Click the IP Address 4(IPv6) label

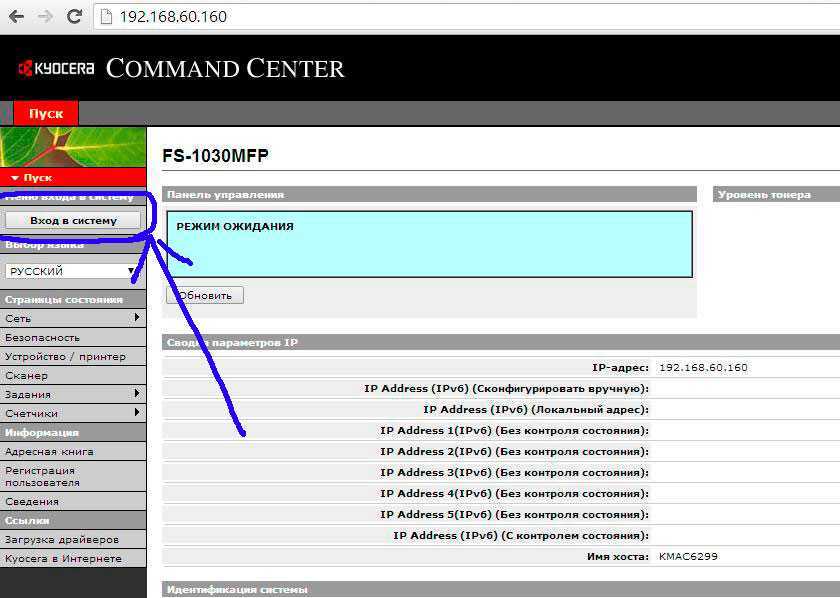(x=514, y=493)
